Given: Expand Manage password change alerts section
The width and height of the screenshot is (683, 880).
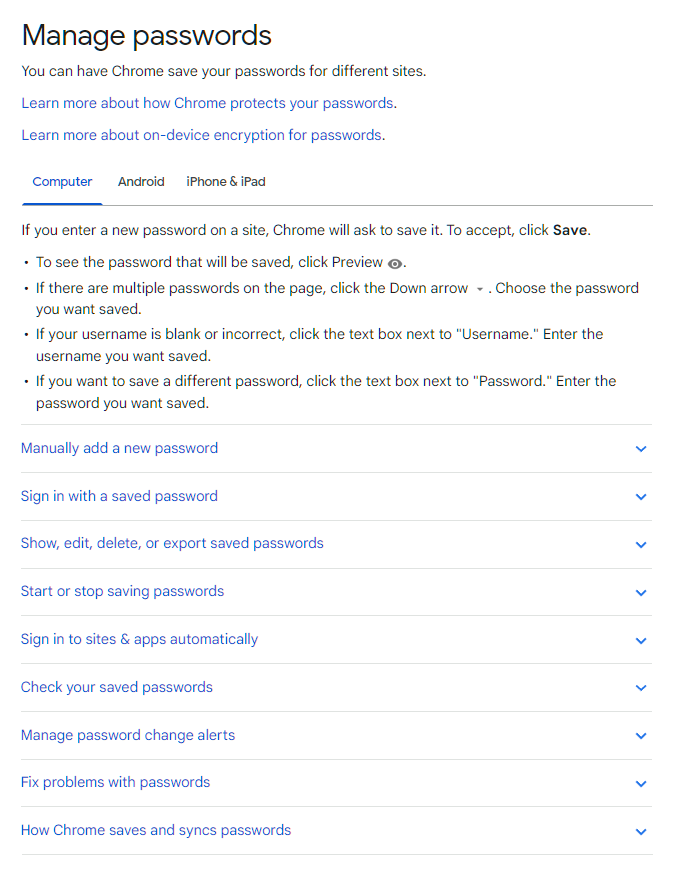Looking at the screenshot, I should [128, 735].
